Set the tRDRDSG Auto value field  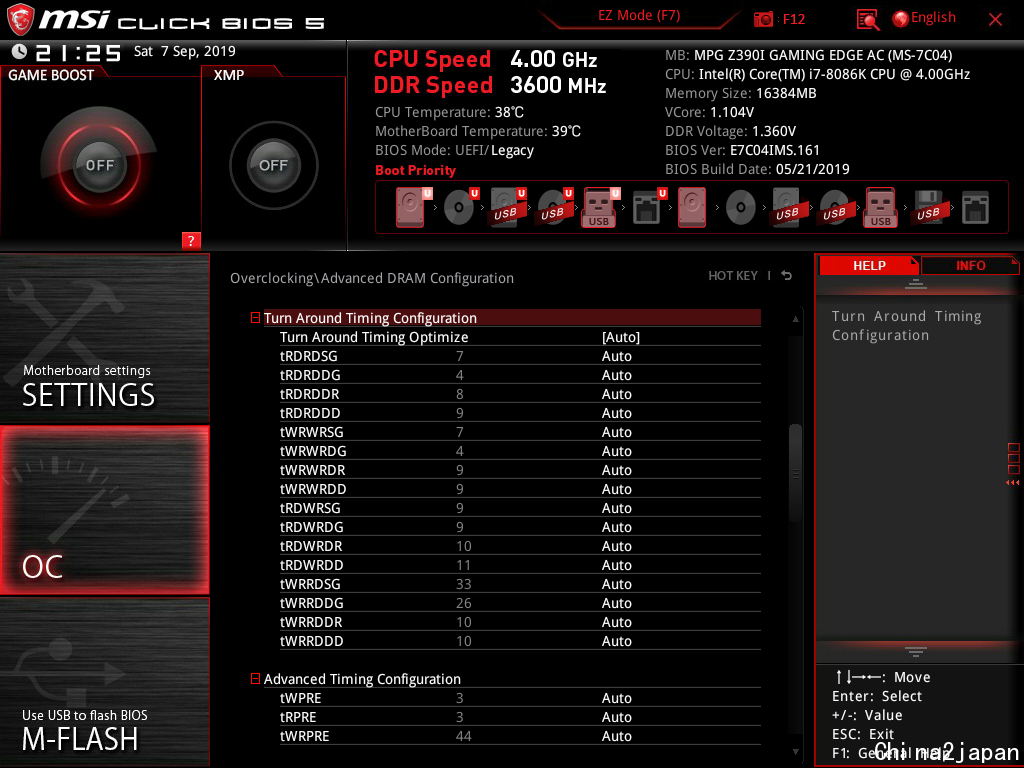pyautogui.click(x=616, y=356)
